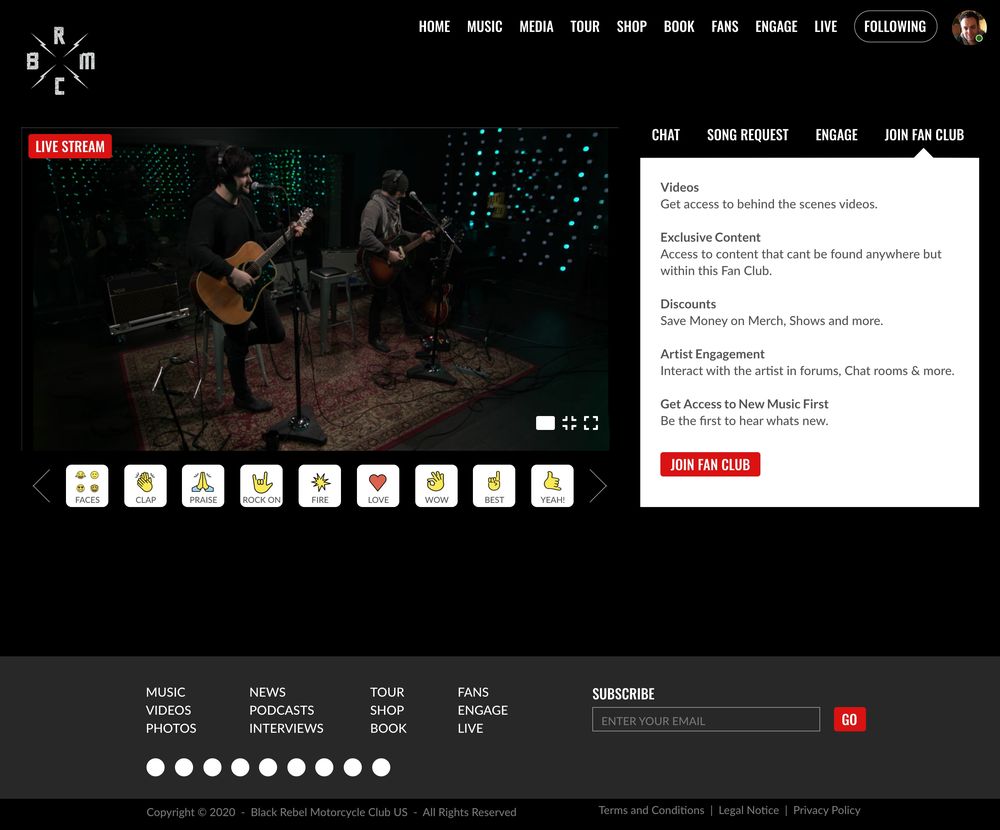Send the Love heart reaction
1000x830 pixels.
[x=378, y=485]
